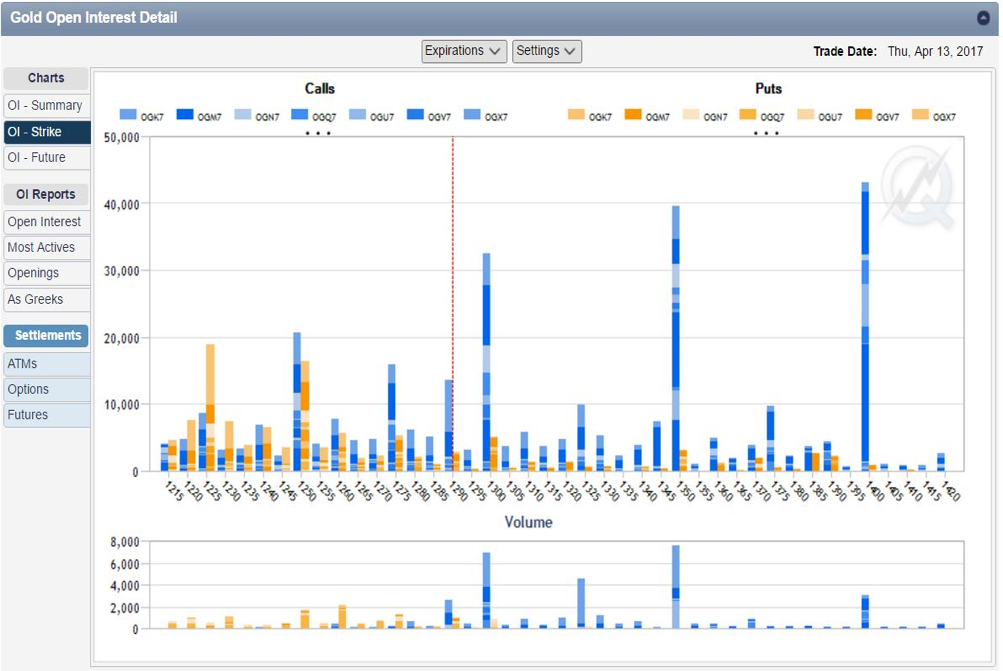Click the volume bar at strike 1350
The image size is (1003, 671).
click(x=675, y=587)
